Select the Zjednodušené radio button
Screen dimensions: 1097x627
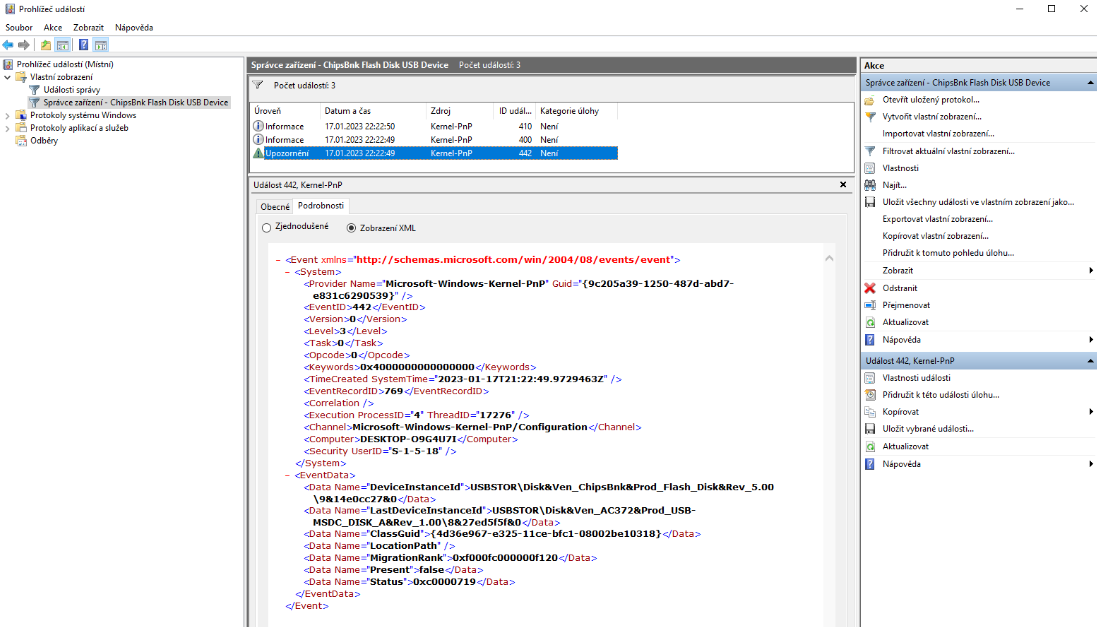[x=266, y=227]
